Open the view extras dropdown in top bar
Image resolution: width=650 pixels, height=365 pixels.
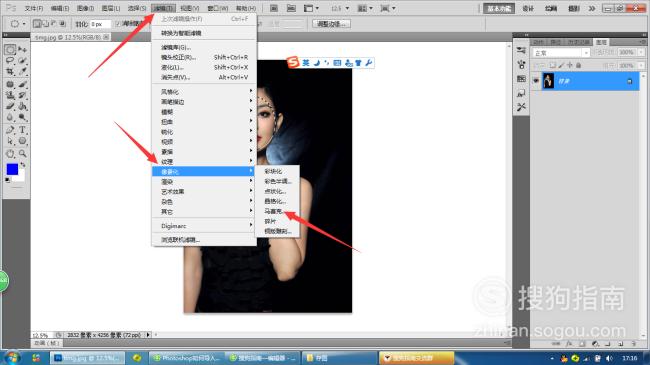pyautogui.click(x=311, y=8)
